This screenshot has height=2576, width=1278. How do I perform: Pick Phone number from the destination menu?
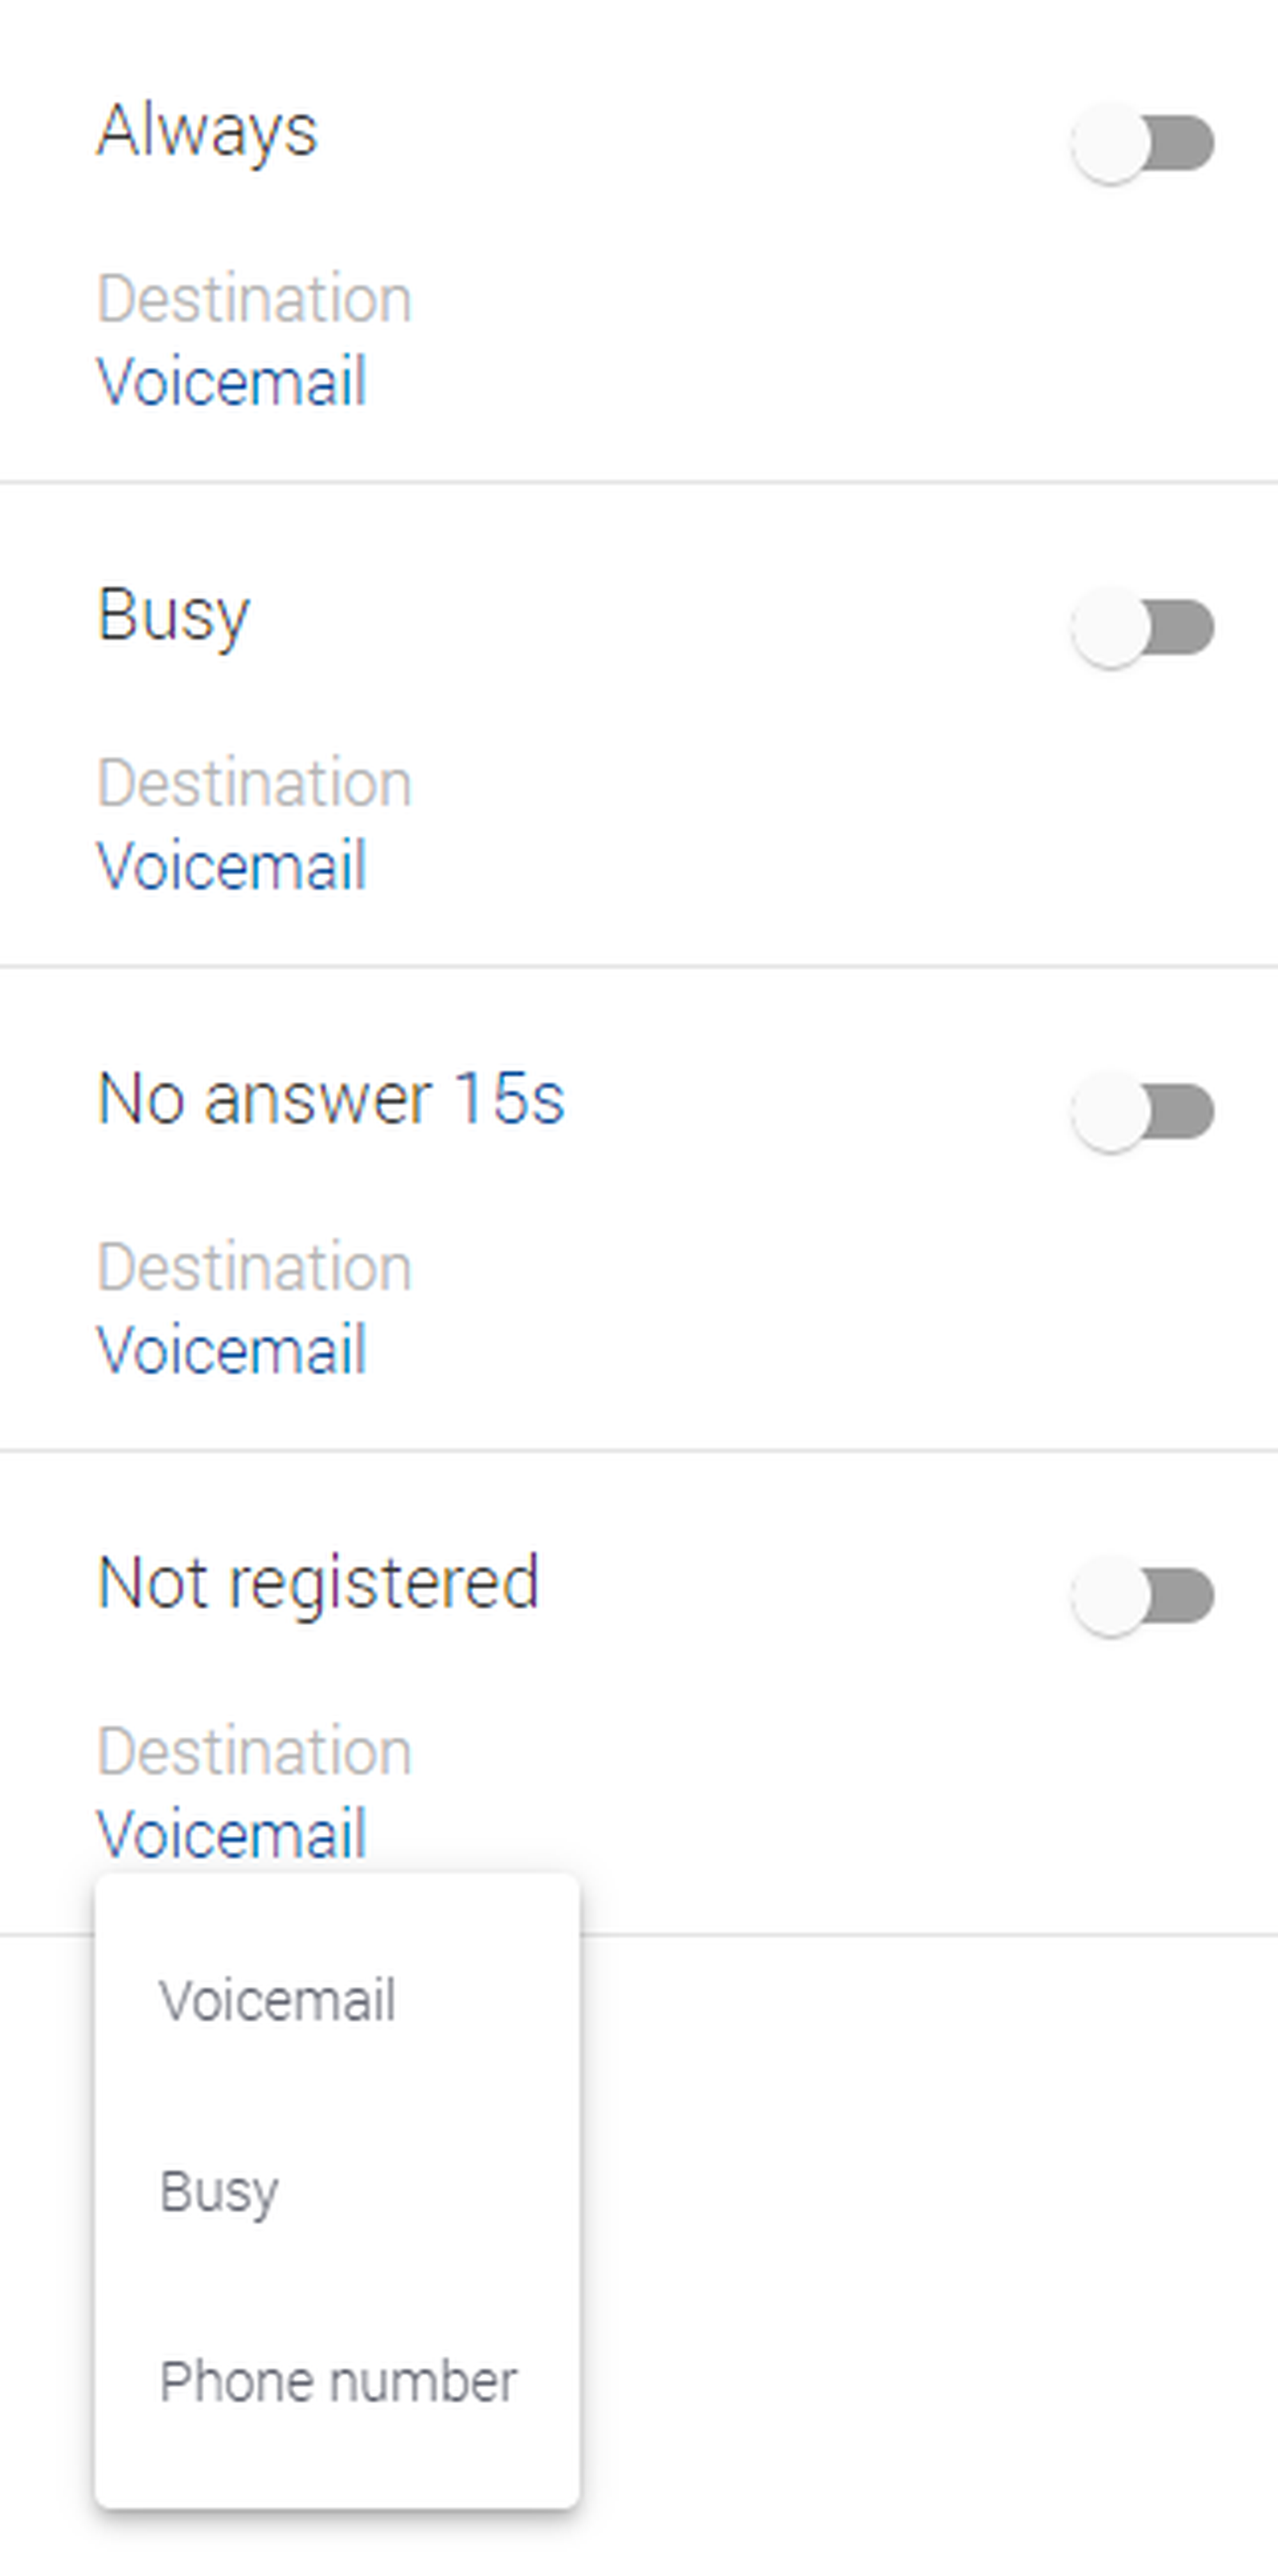tap(338, 2381)
